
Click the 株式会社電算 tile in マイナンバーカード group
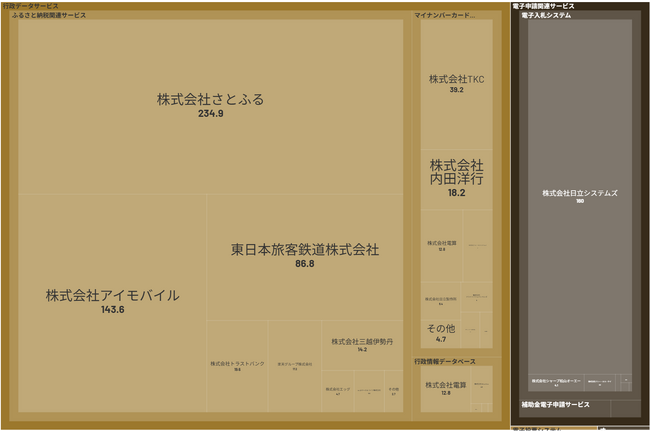click(441, 245)
